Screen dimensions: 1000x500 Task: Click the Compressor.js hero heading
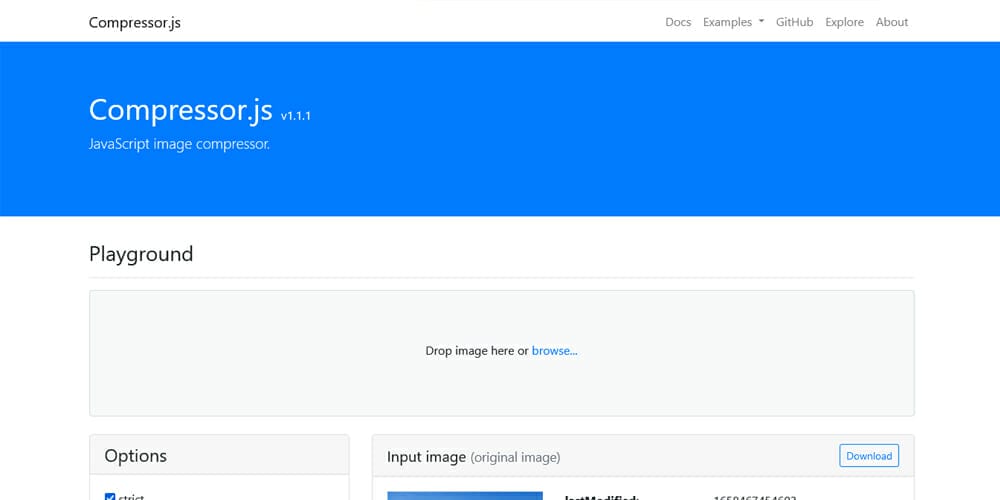[180, 110]
